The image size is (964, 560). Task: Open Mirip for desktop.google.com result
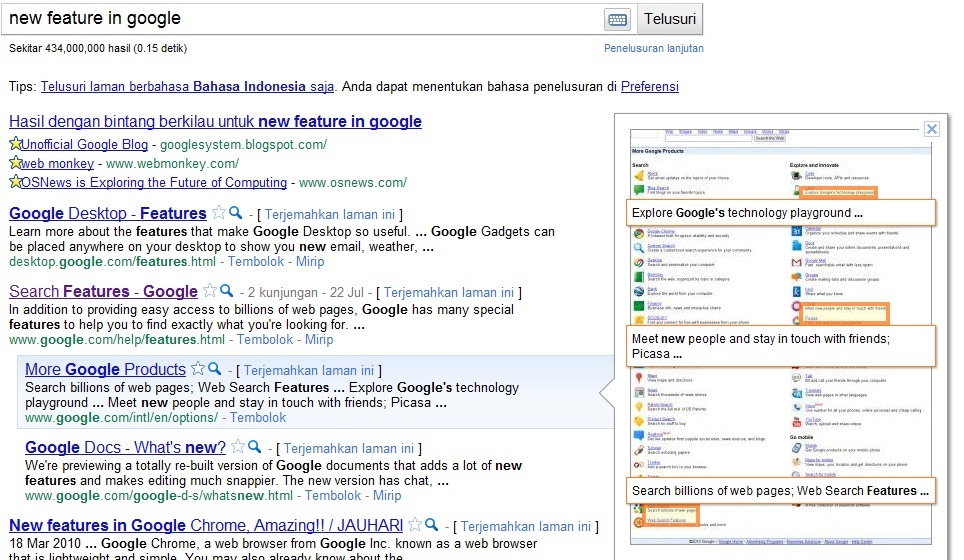pos(310,261)
